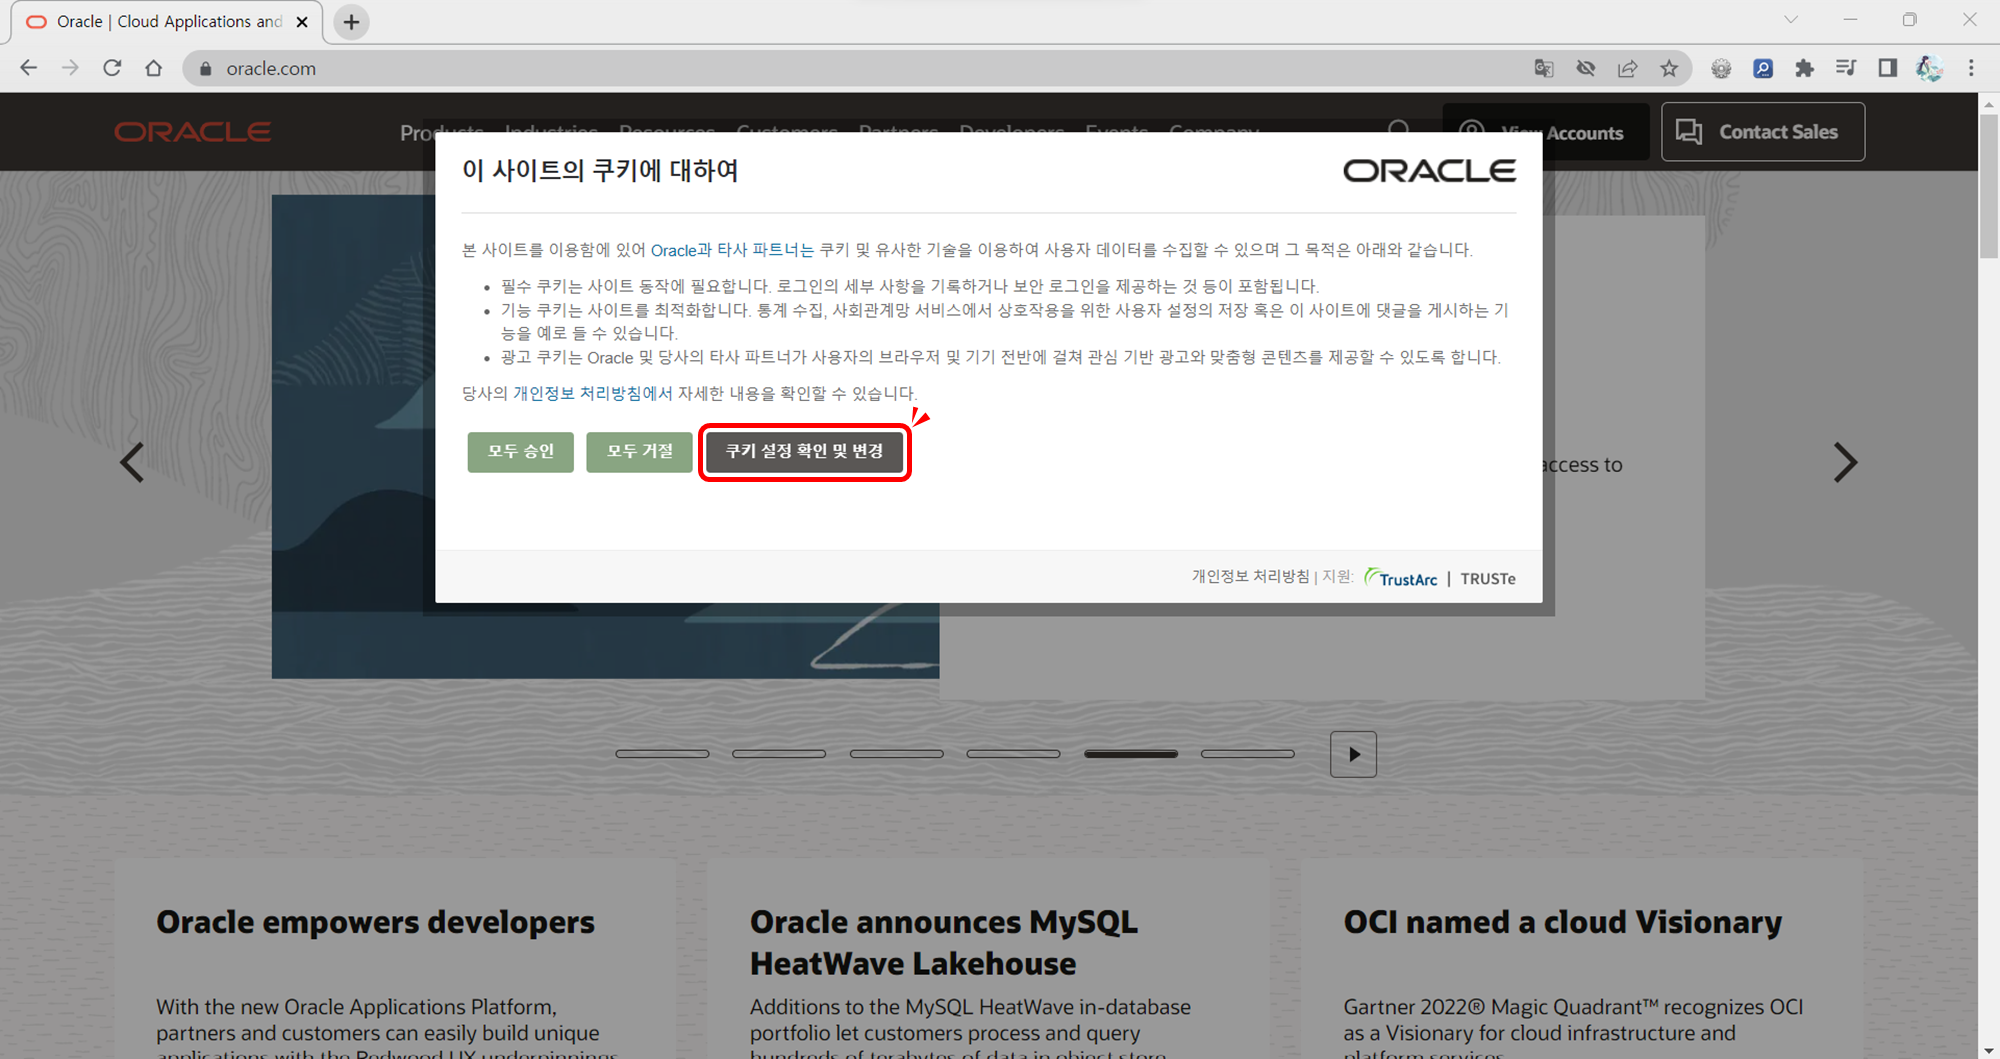Viewport: 2000px width, 1059px height.
Task: Open the share page icon
Action: [1628, 68]
